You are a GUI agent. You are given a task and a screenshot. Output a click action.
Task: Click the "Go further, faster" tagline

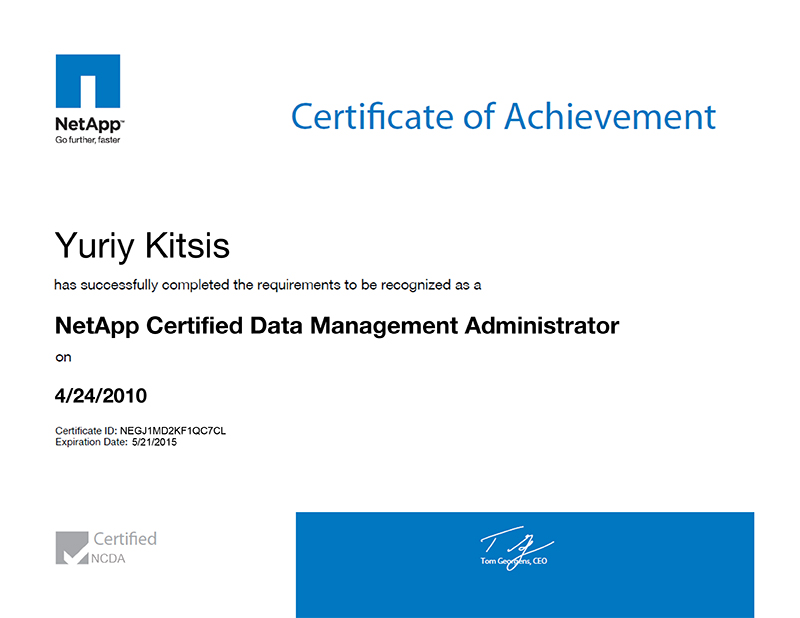88,140
